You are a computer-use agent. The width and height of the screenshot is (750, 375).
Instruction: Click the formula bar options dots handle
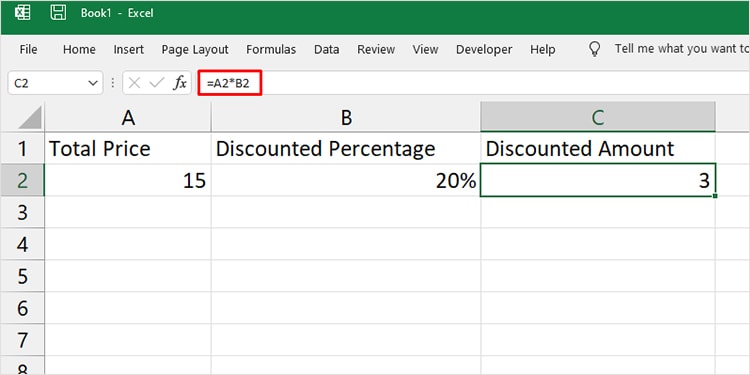tap(112, 83)
